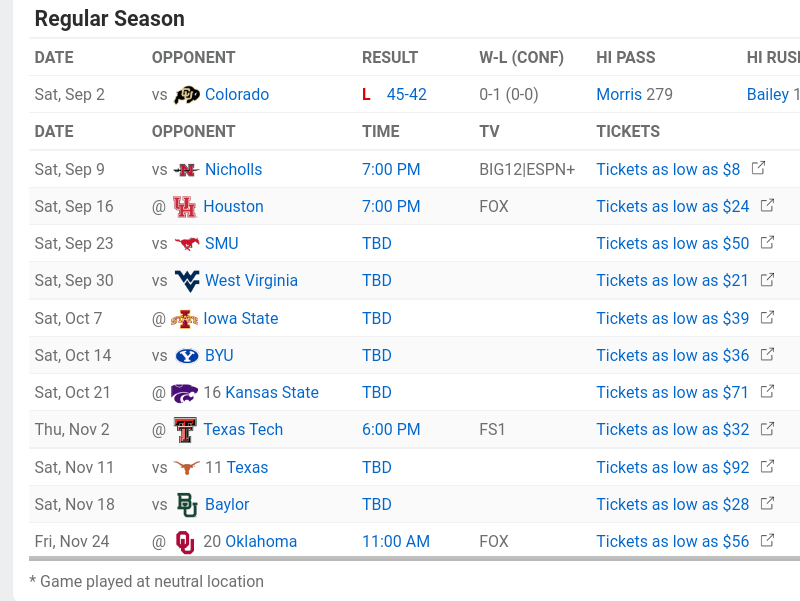Open external link icon for Nicholls tickets

[x=759, y=169]
